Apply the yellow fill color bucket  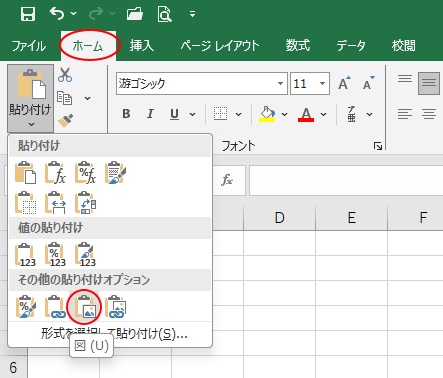(267, 114)
